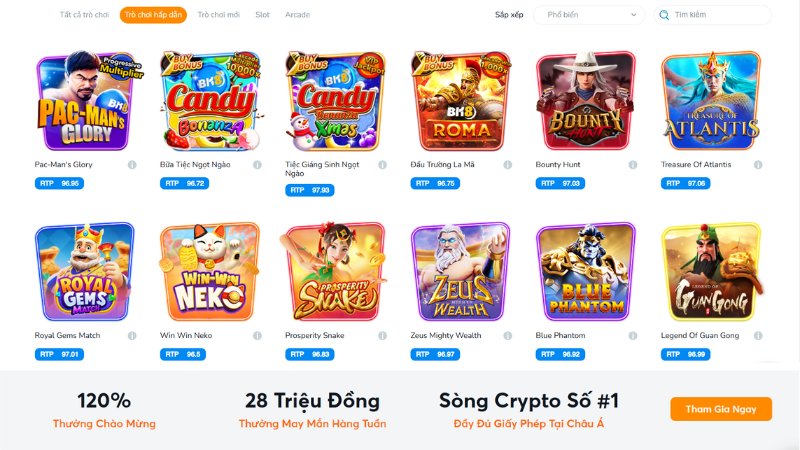Image resolution: width=800 pixels, height=450 pixels.
Task: Click the Tham Gia Ngay button
Action: pos(721,409)
